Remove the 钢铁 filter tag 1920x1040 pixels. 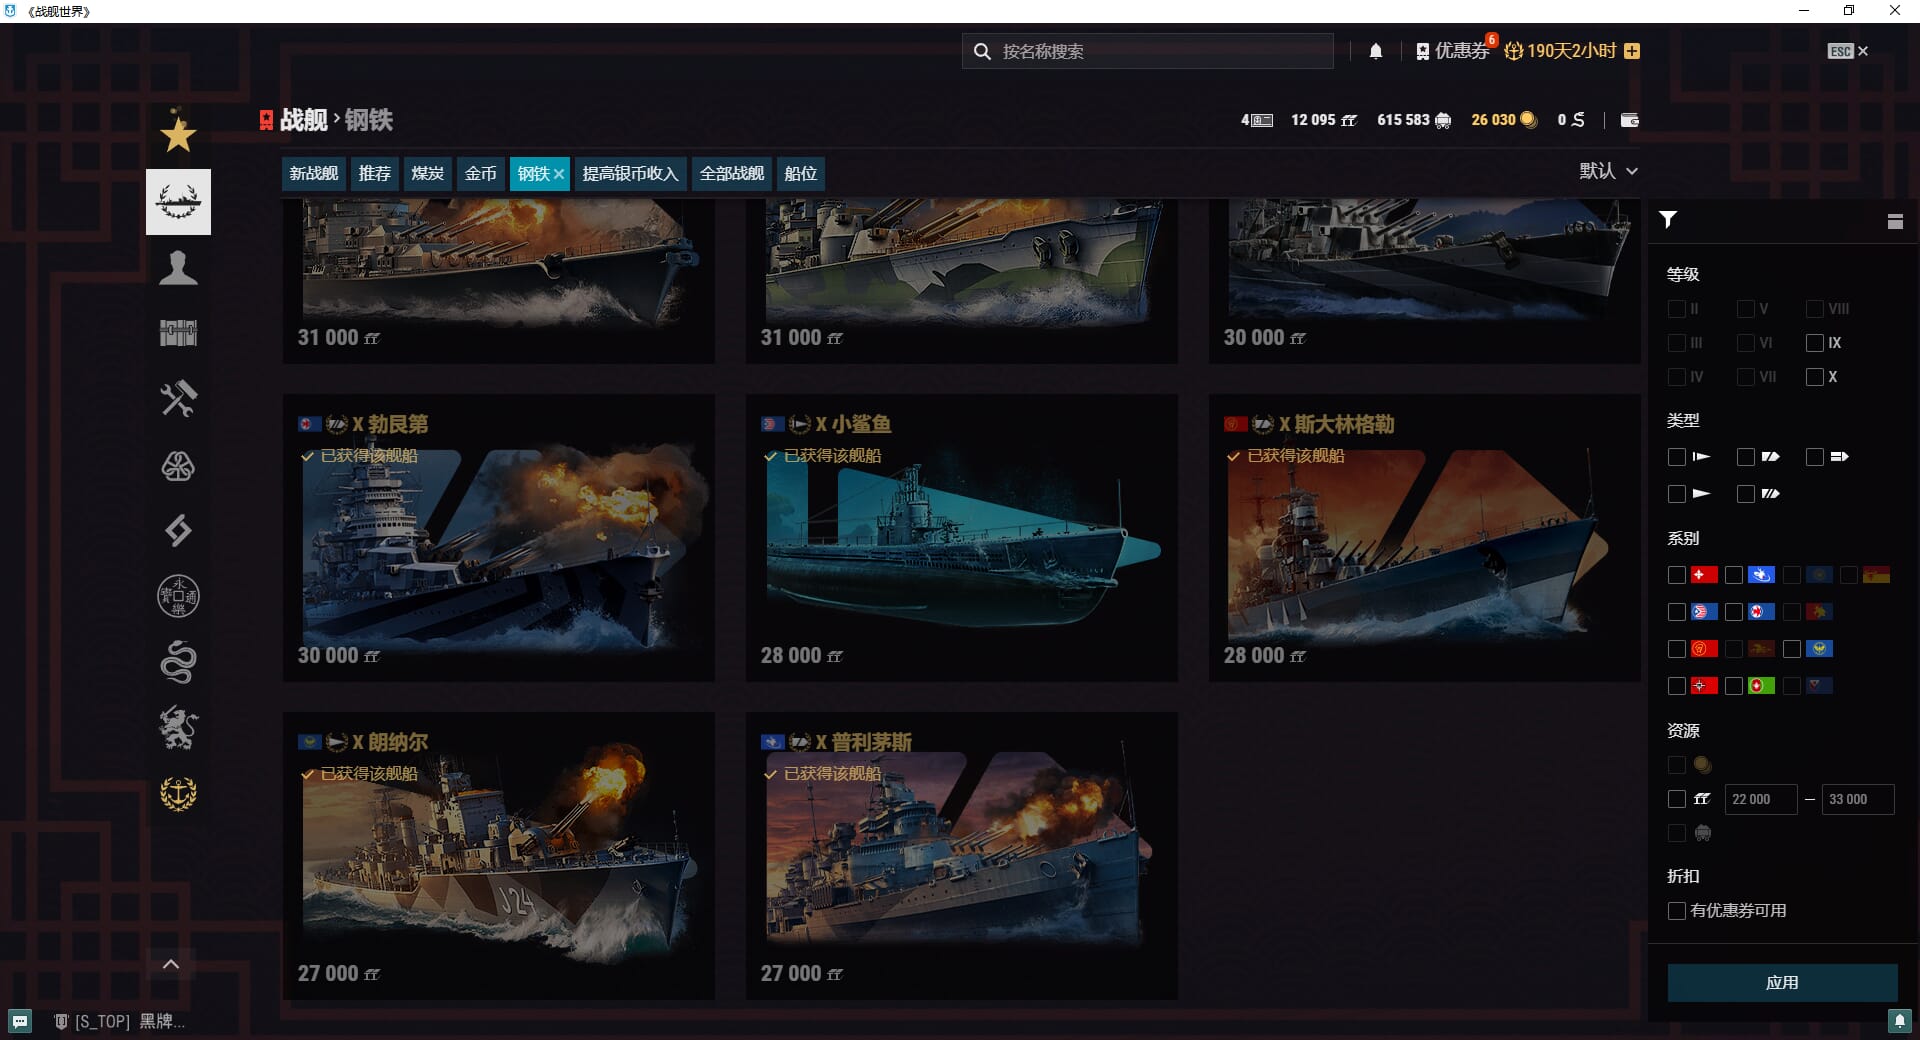tap(559, 175)
